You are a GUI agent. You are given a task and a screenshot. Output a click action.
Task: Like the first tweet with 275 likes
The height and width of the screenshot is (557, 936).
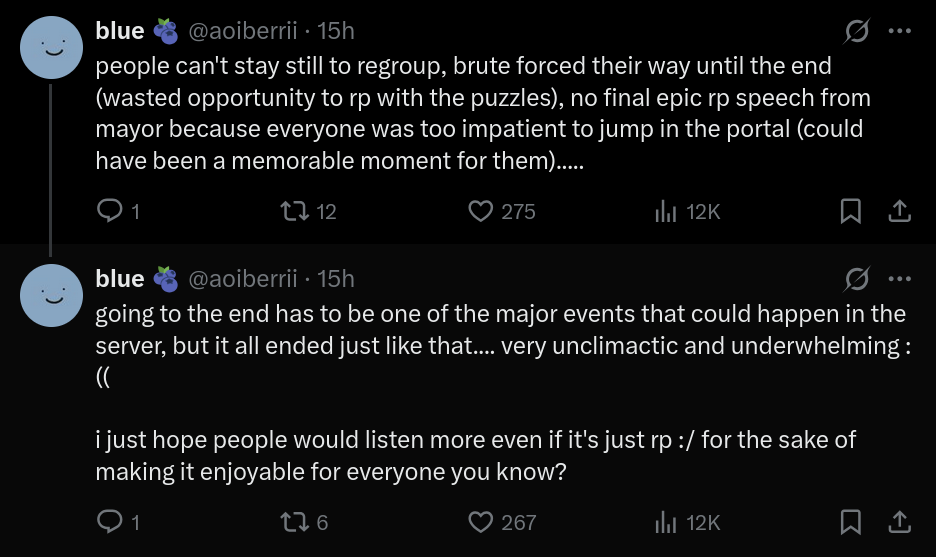[482, 211]
